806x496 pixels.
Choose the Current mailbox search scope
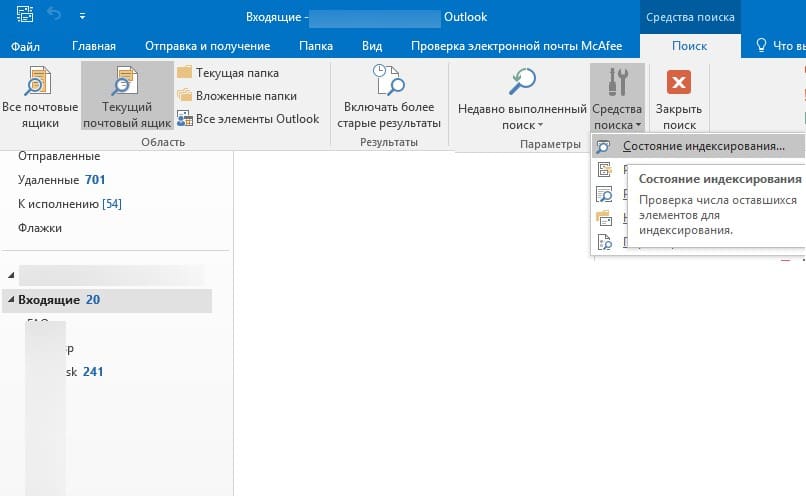tap(127, 96)
